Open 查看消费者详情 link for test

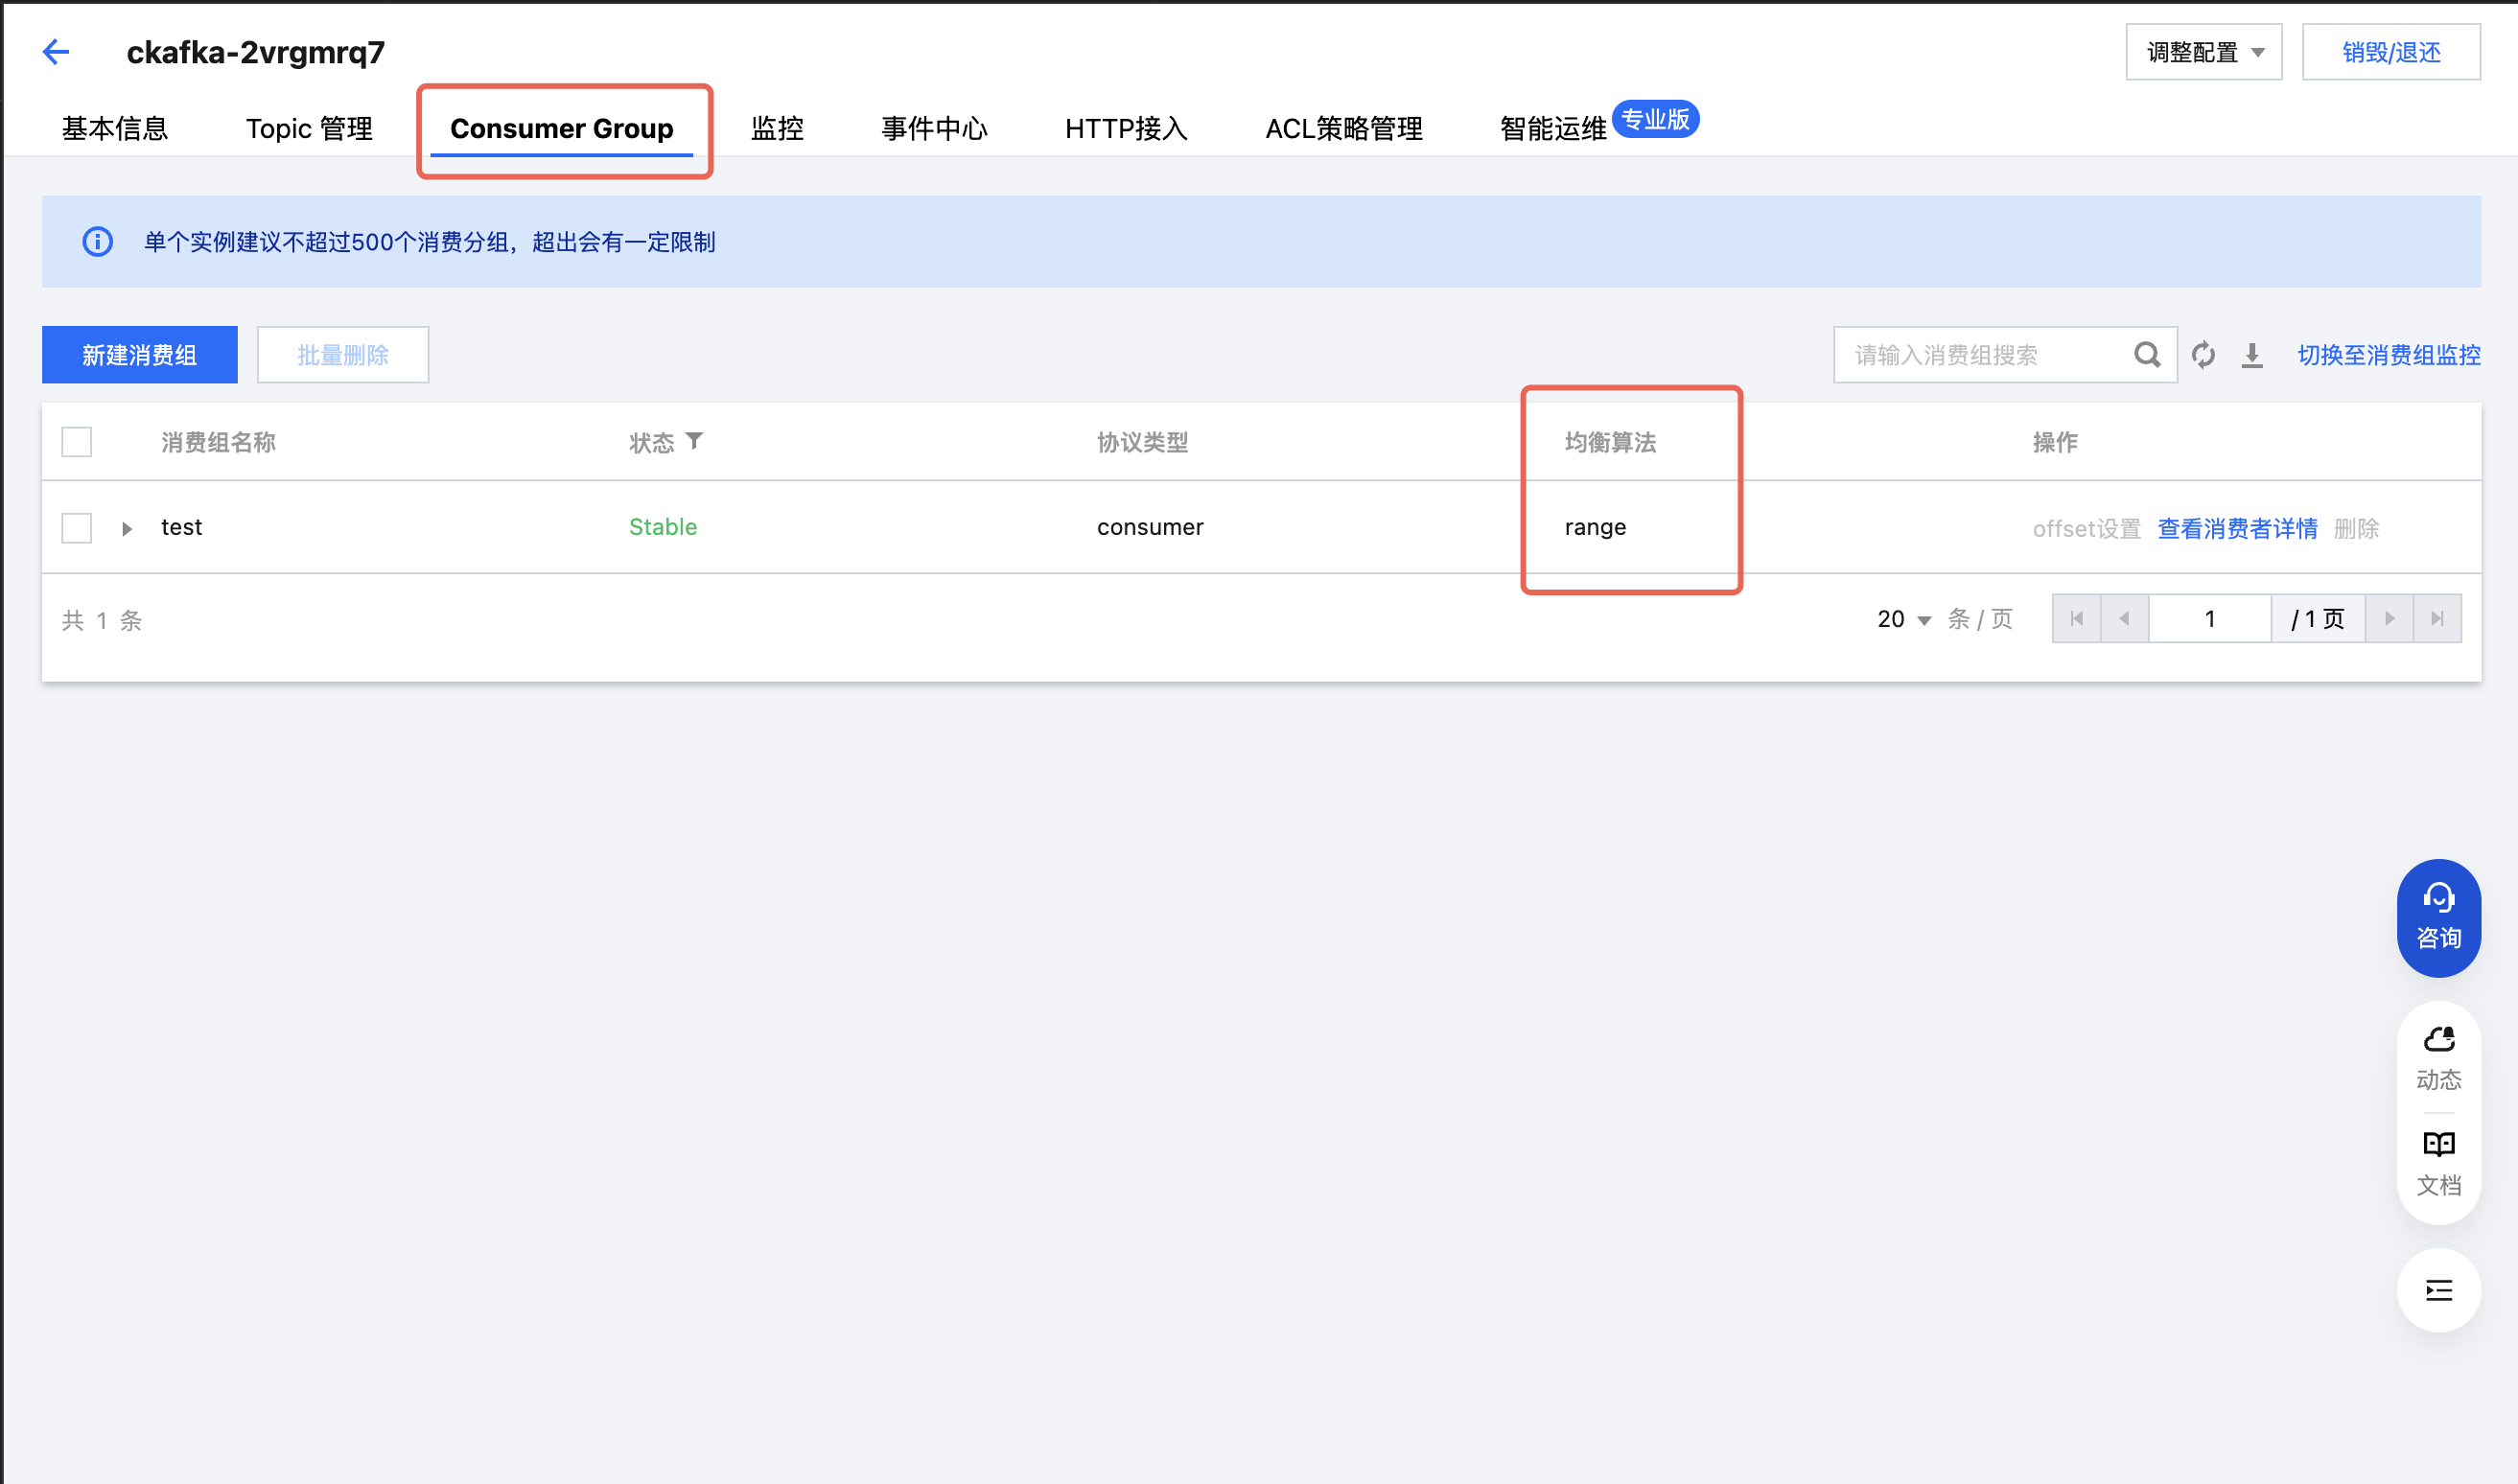tap(2237, 528)
